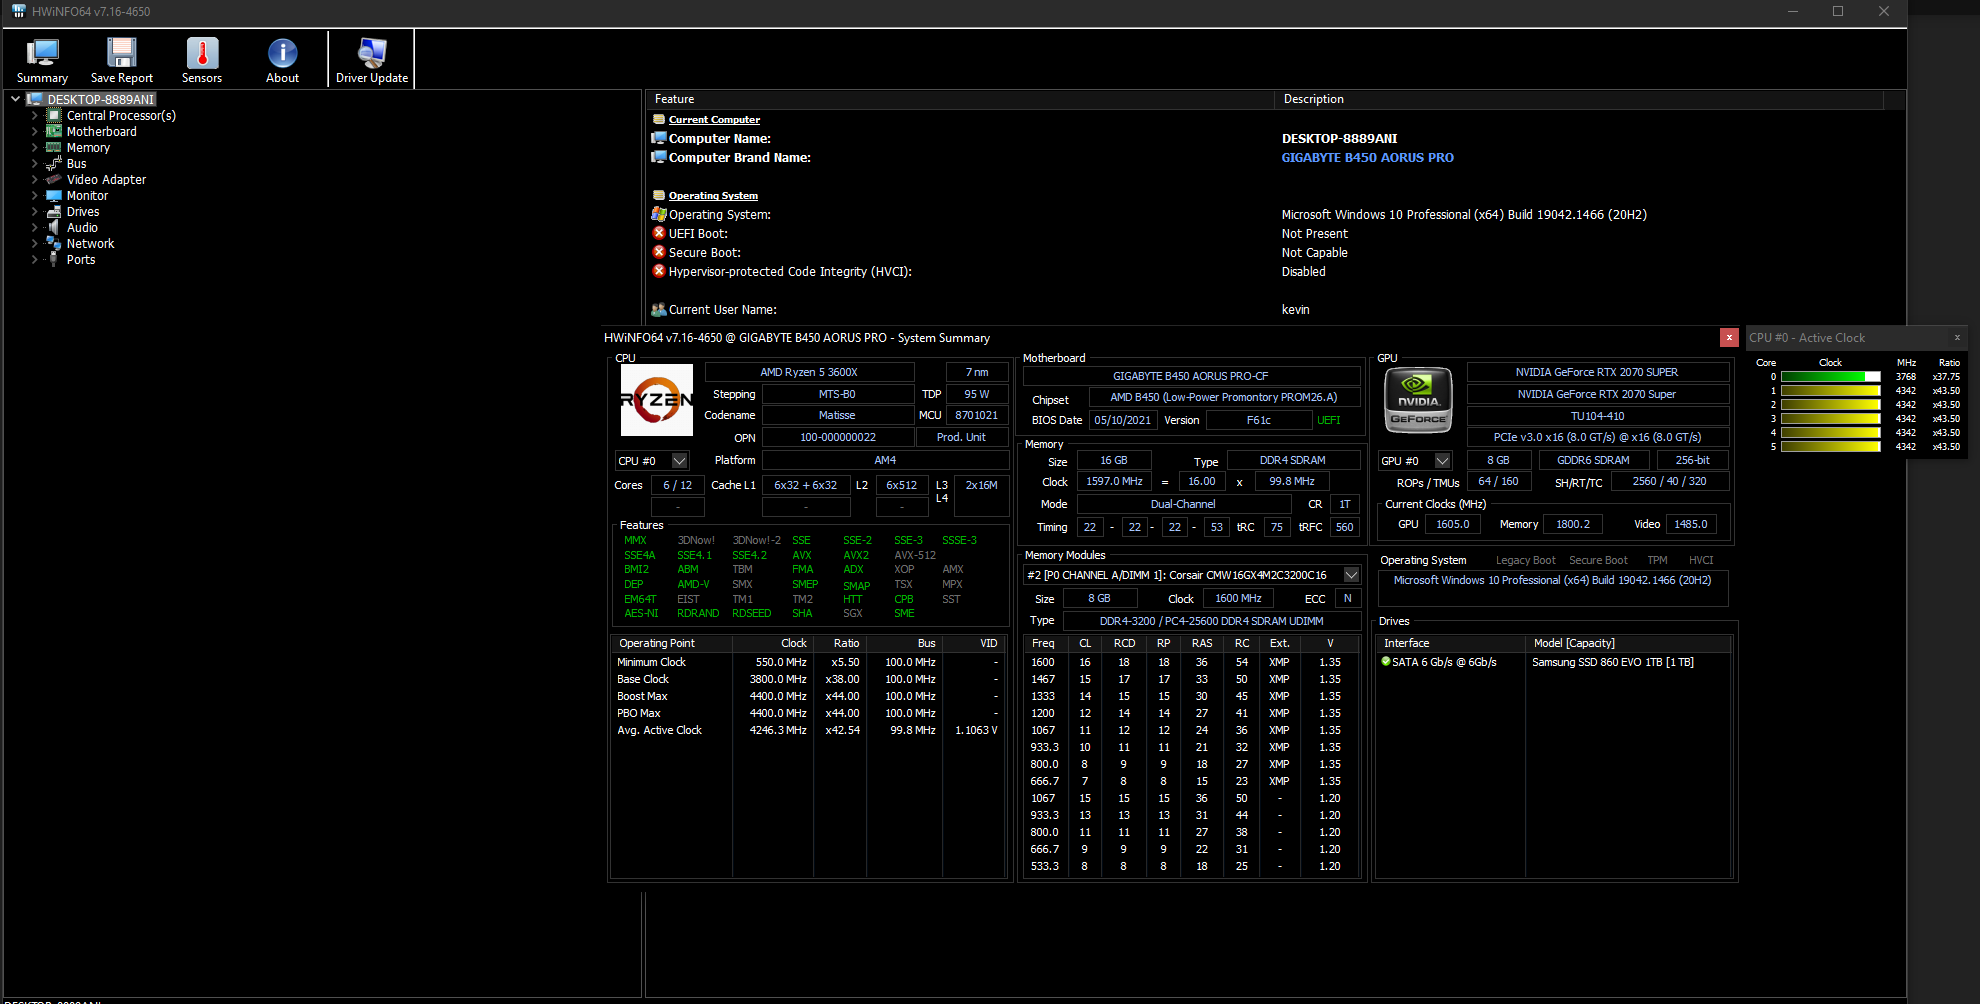Select the PBO Max operating point row

[807, 713]
